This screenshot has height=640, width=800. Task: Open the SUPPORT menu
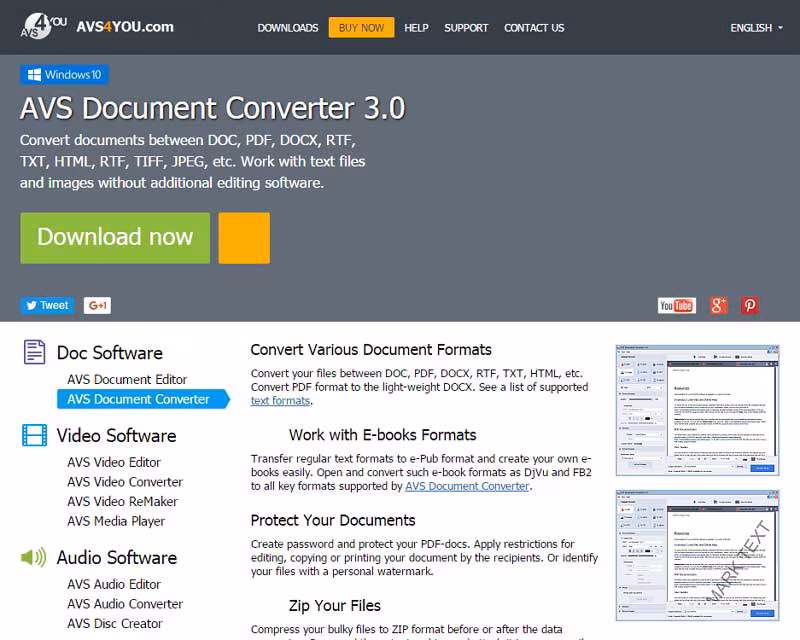pyautogui.click(x=466, y=28)
